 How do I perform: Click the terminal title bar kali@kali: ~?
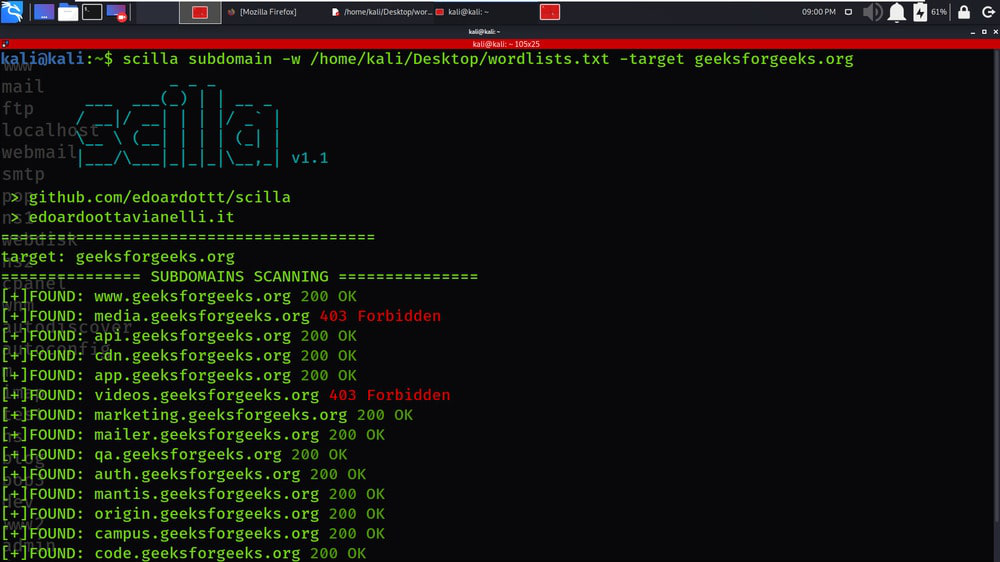point(485,31)
